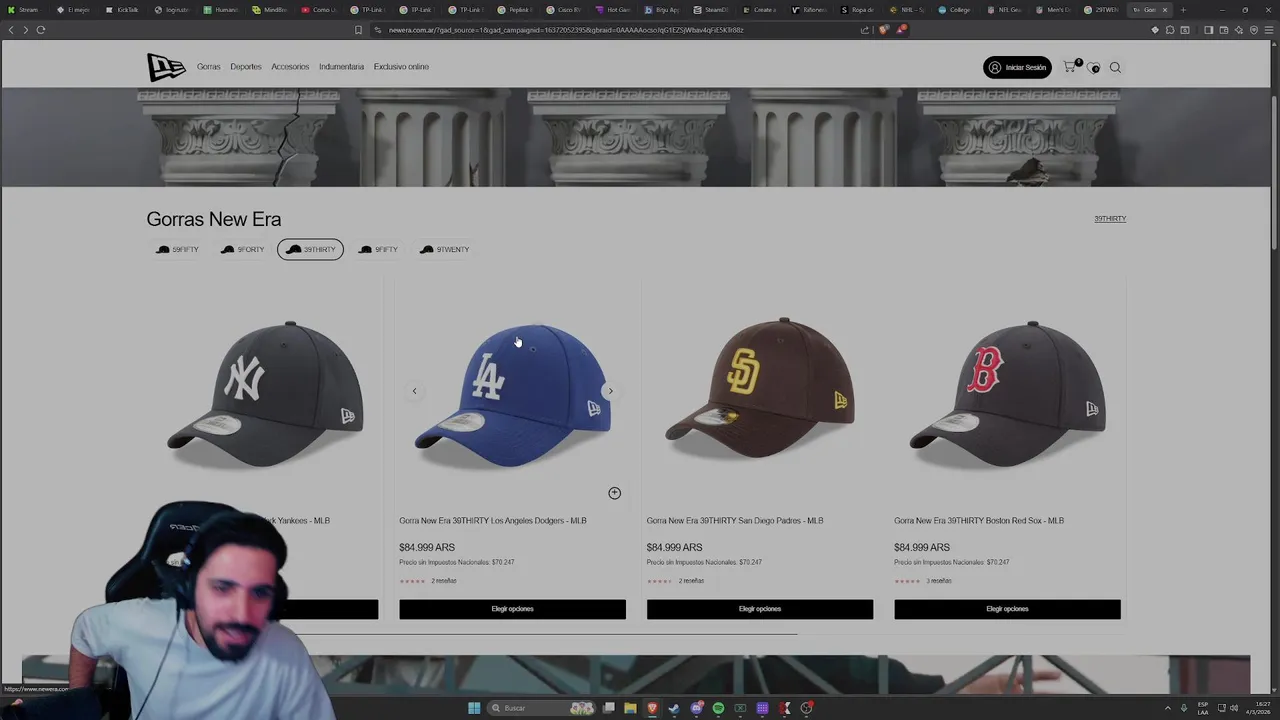The image size is (1280, 720).
Task: Select the 39THIRTY cap style tab
Action: (x=310, y=249)
